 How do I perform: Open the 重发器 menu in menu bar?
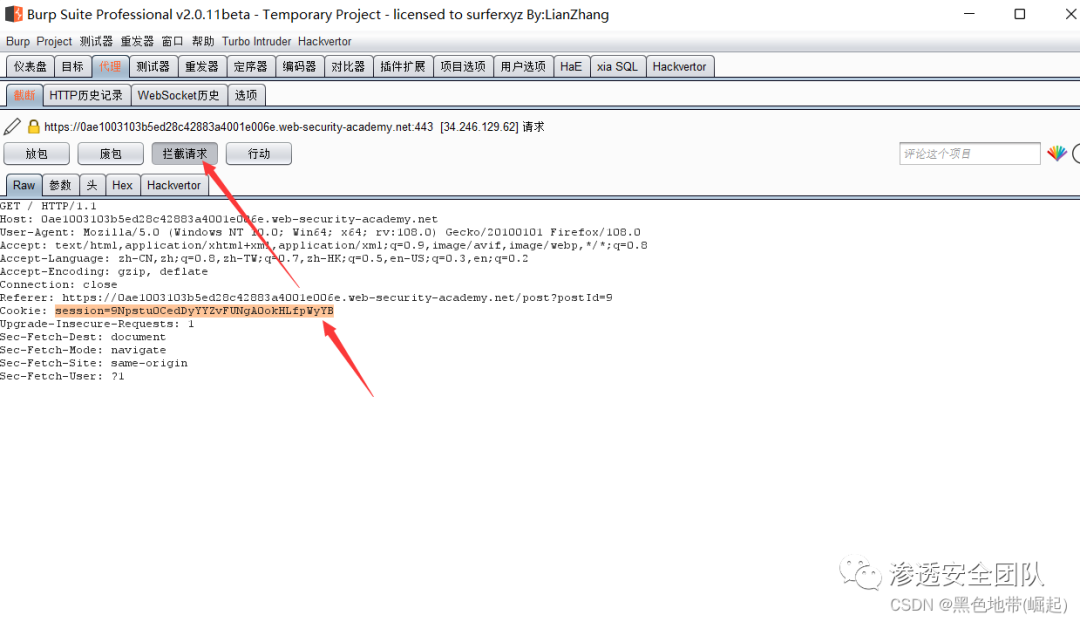point(137,41)
